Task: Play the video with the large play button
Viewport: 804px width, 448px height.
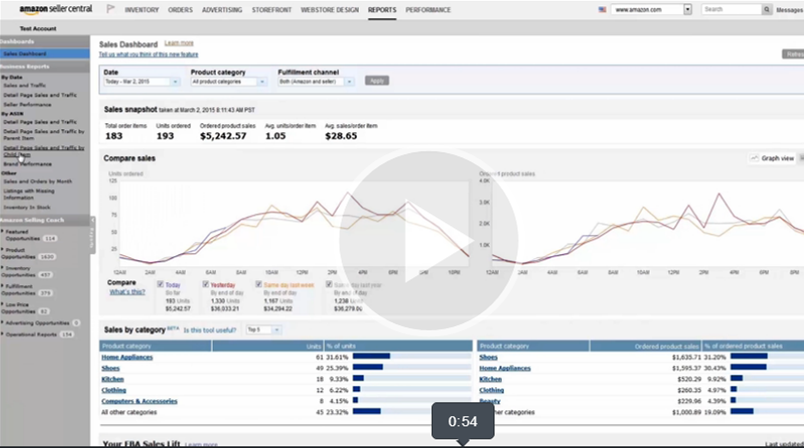Action: (429, 240)
